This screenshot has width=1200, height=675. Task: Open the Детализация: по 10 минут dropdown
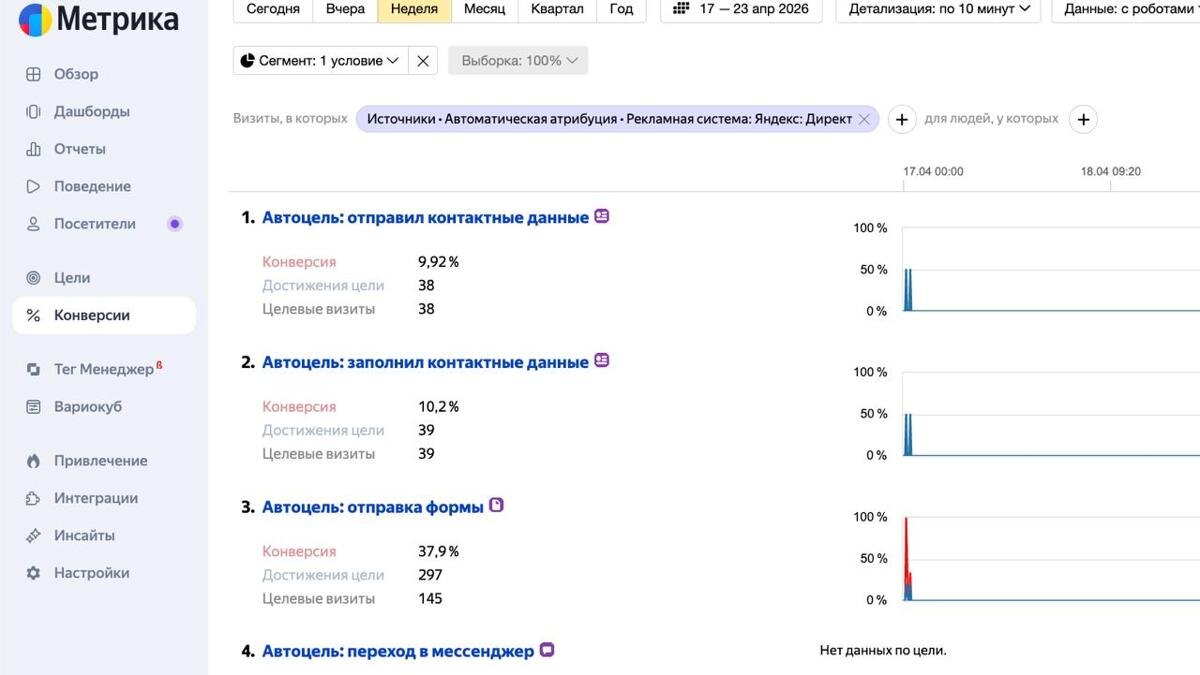938,9
